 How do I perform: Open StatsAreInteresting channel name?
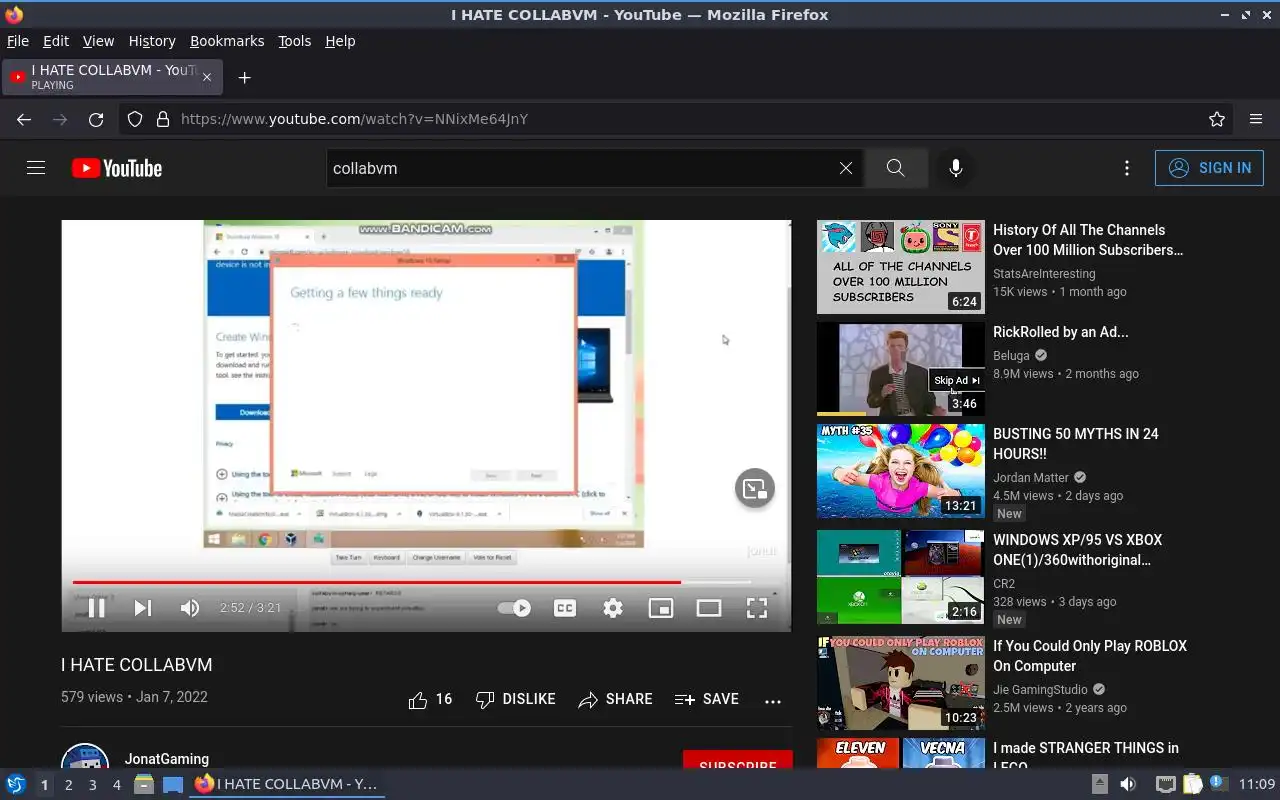(x=1044, y=274)
